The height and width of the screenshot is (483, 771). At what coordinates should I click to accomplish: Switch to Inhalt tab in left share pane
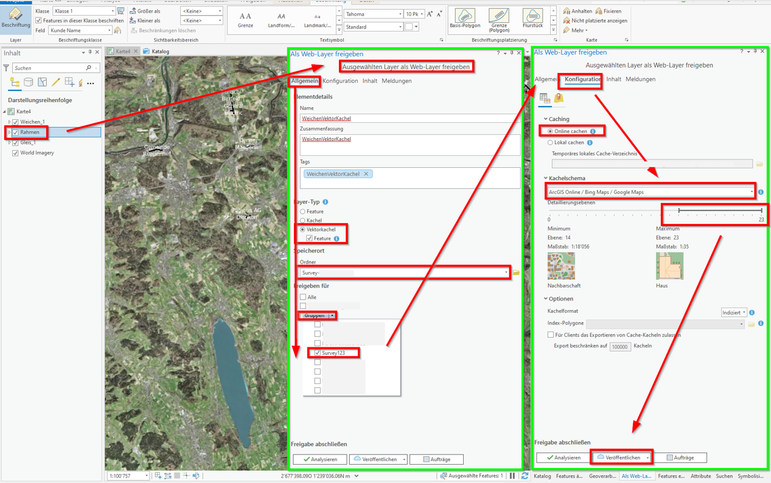370,81
